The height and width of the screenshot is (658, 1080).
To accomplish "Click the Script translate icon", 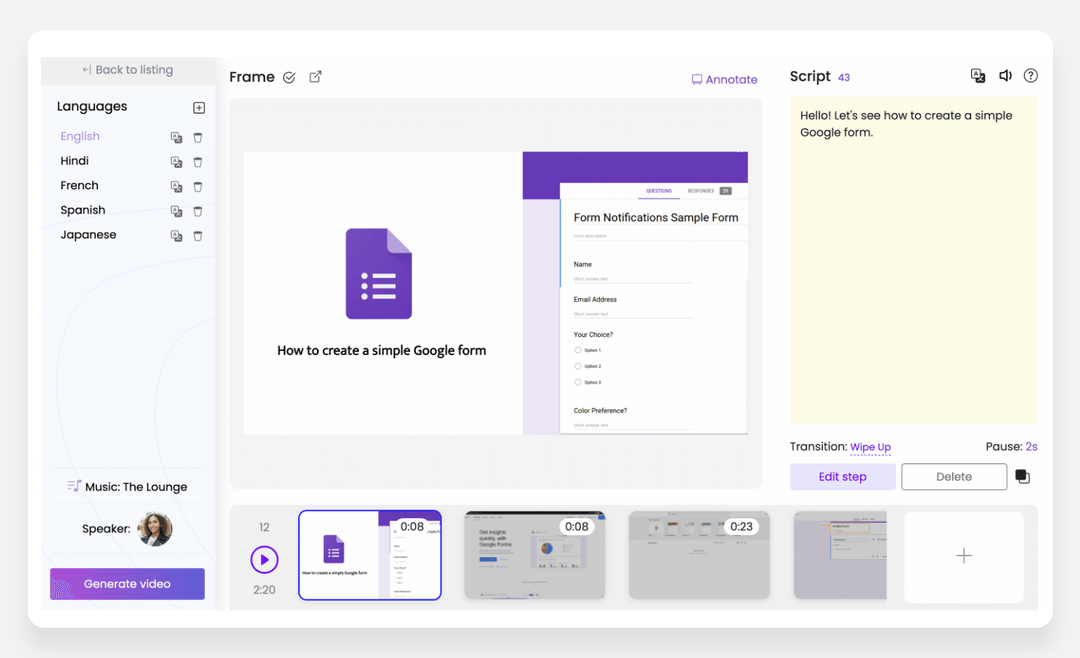I will 977,76.
